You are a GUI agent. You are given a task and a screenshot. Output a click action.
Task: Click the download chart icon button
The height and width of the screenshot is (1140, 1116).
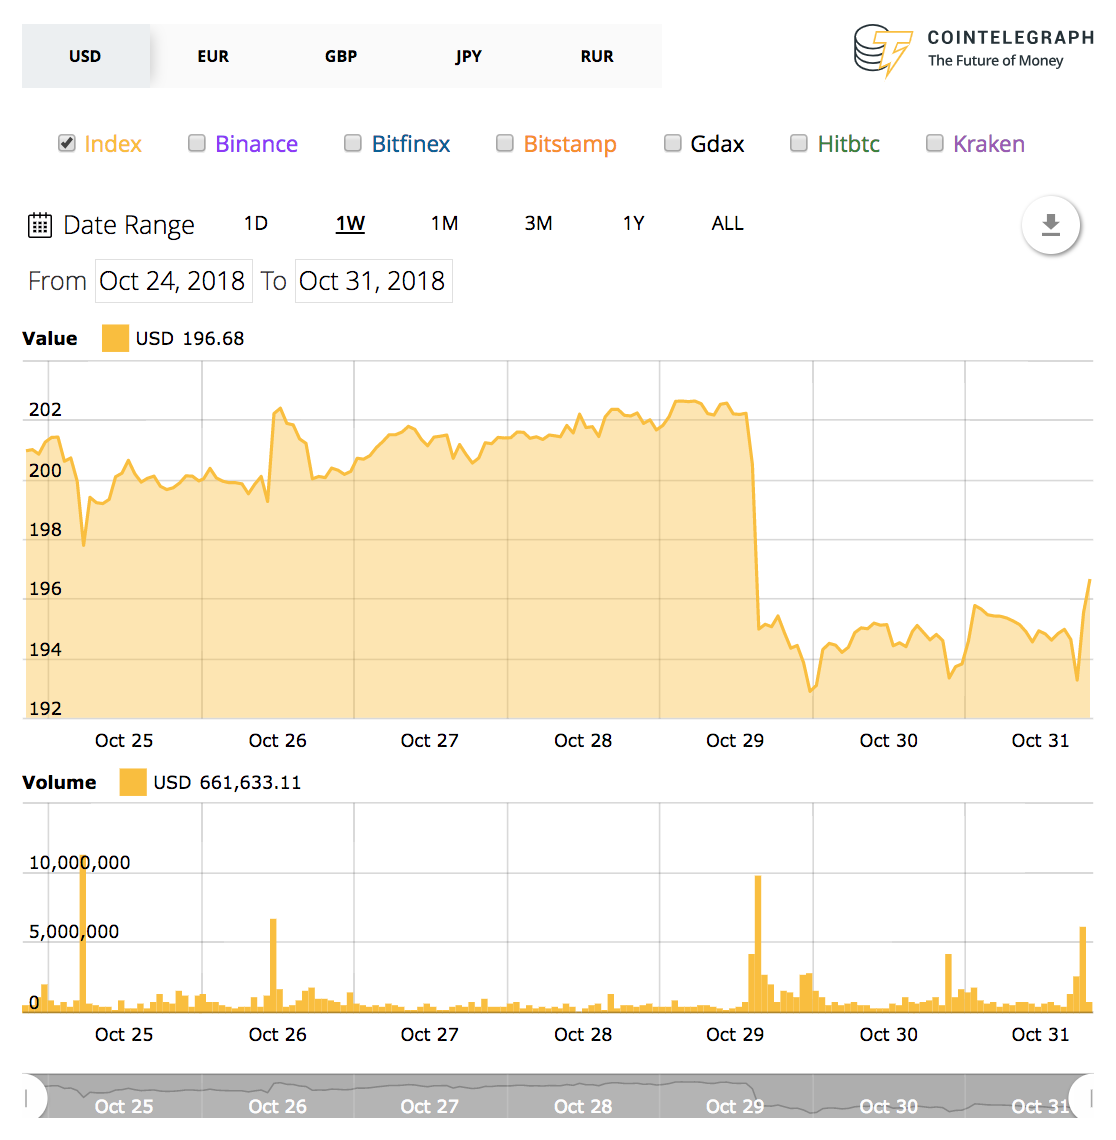[x=1050, y=225]
